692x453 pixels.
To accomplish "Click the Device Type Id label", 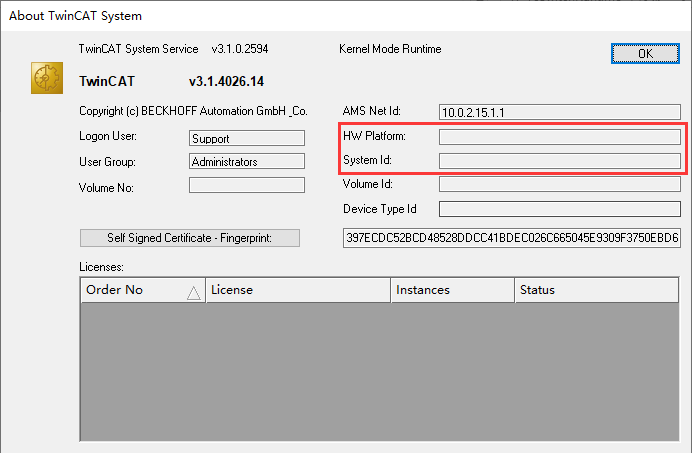I will [x=380, y=209].
